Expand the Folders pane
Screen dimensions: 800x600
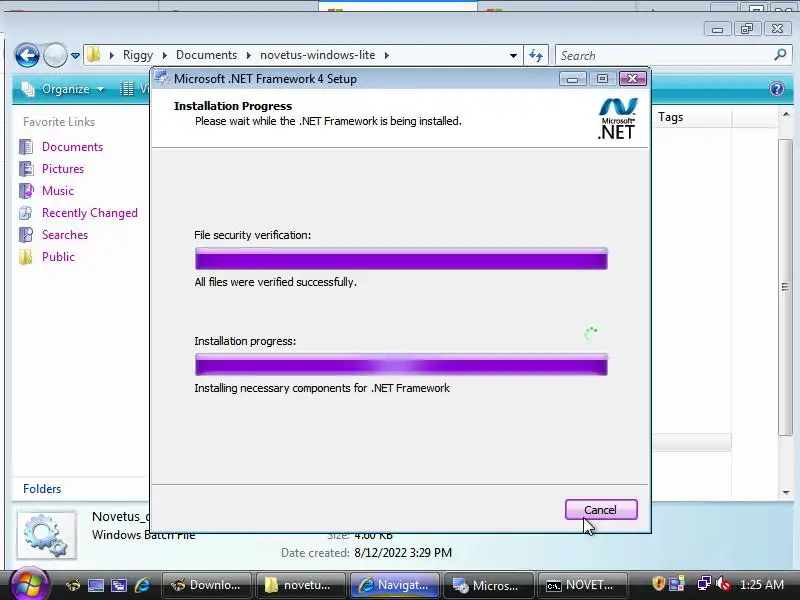(x=42, y=489)
